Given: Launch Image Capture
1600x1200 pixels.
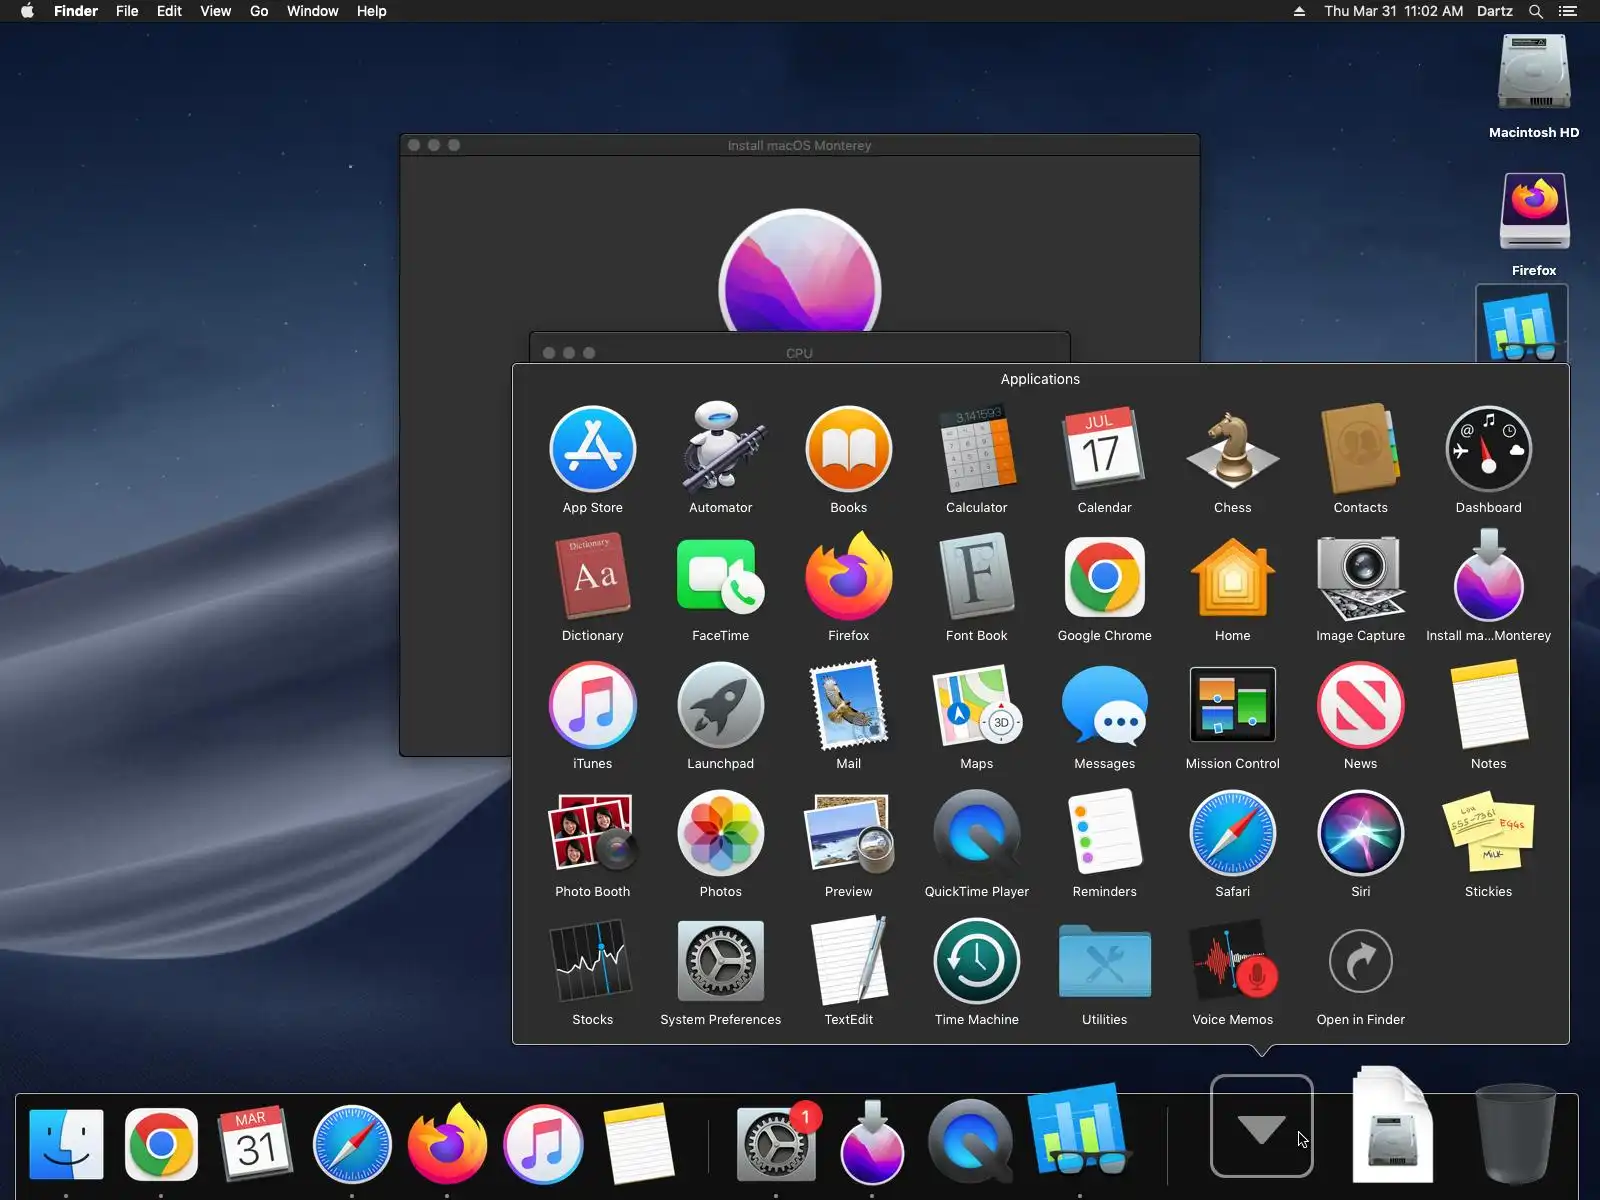Looking at the screenshot, I should (x=1360, y=577).
